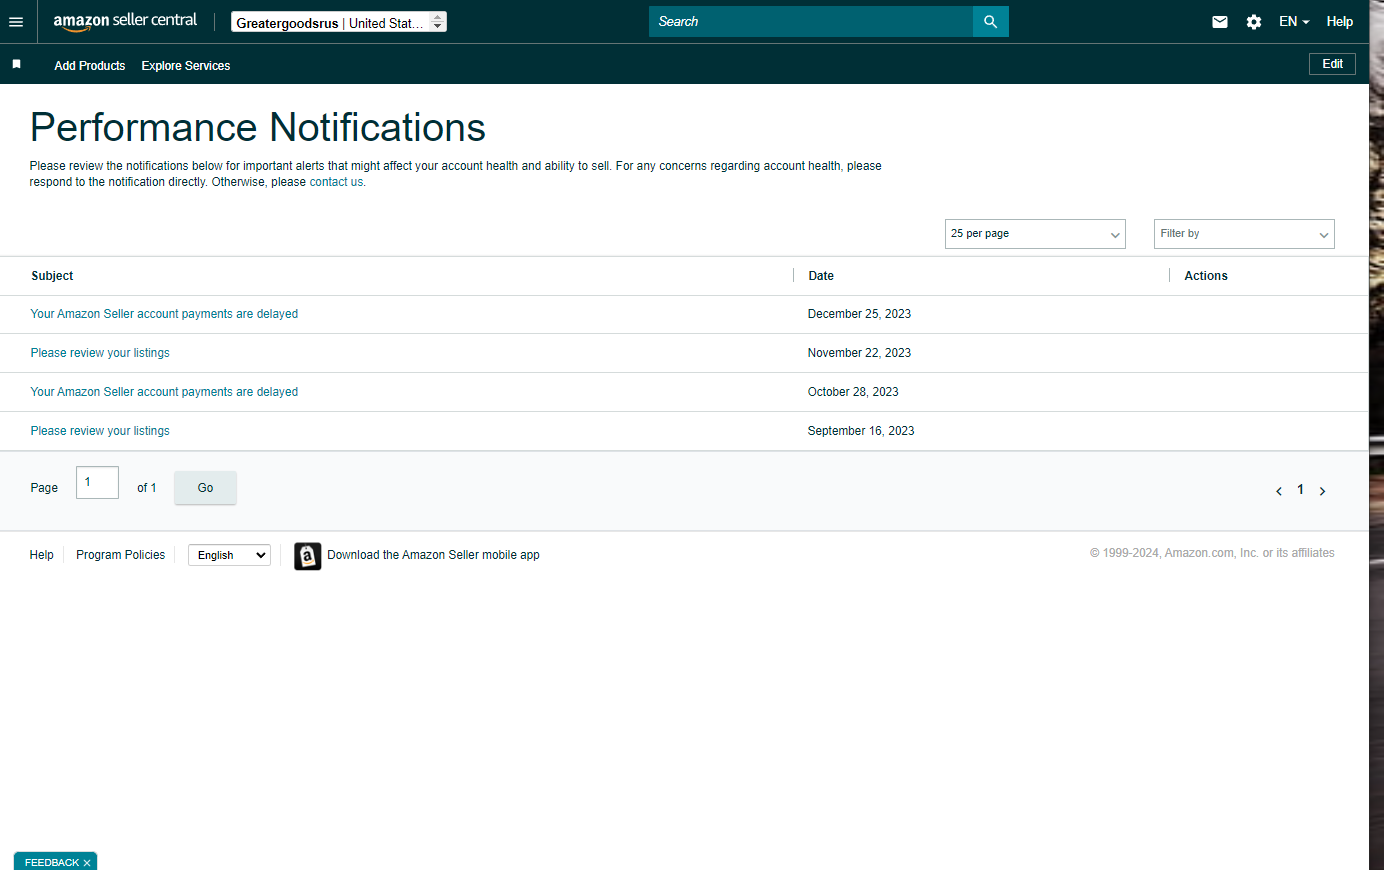Click the September 16, 2023 date cell
1384x870 pixels.
tap(861, 431)
